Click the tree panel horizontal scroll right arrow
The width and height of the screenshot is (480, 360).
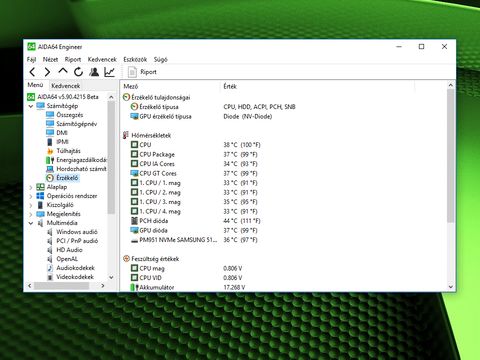(103, 286)
